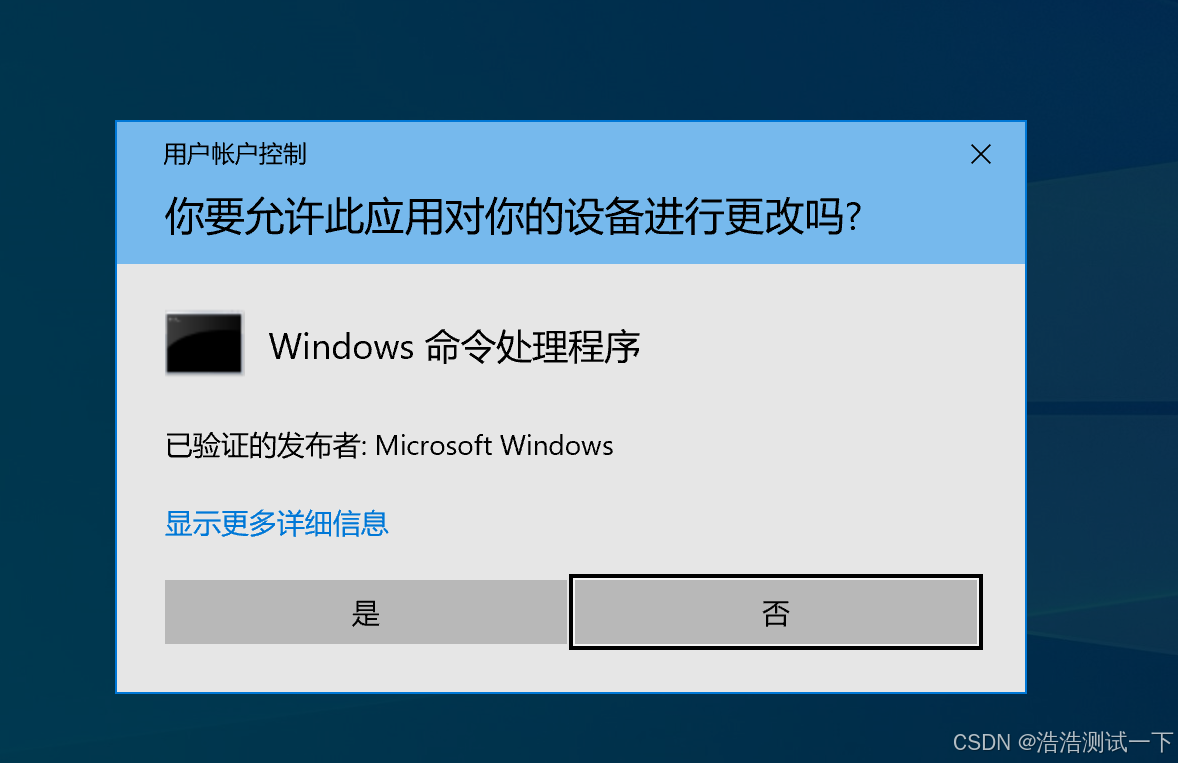Image resolution: width=1178 pixels, height=763 pixels.
Task: Open the 显示更多详细信息 link
Action: [x=276, y=523]
